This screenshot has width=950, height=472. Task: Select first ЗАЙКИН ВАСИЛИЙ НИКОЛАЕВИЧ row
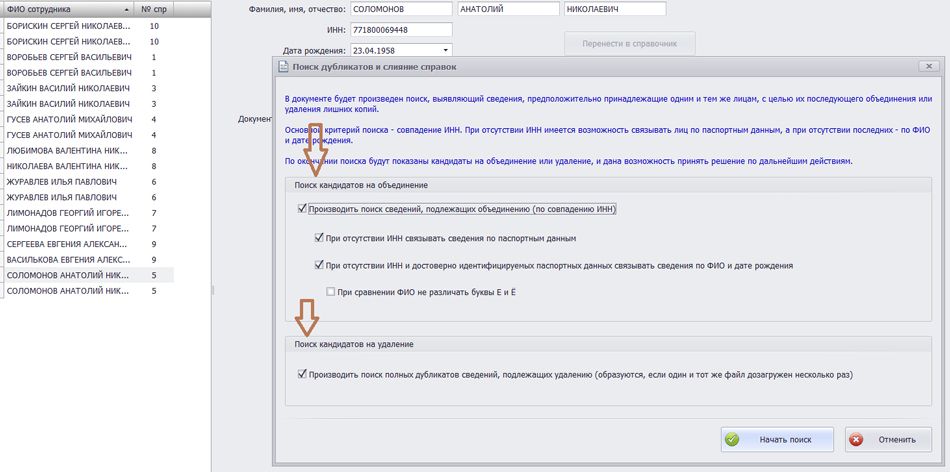(x=87, y=88)
